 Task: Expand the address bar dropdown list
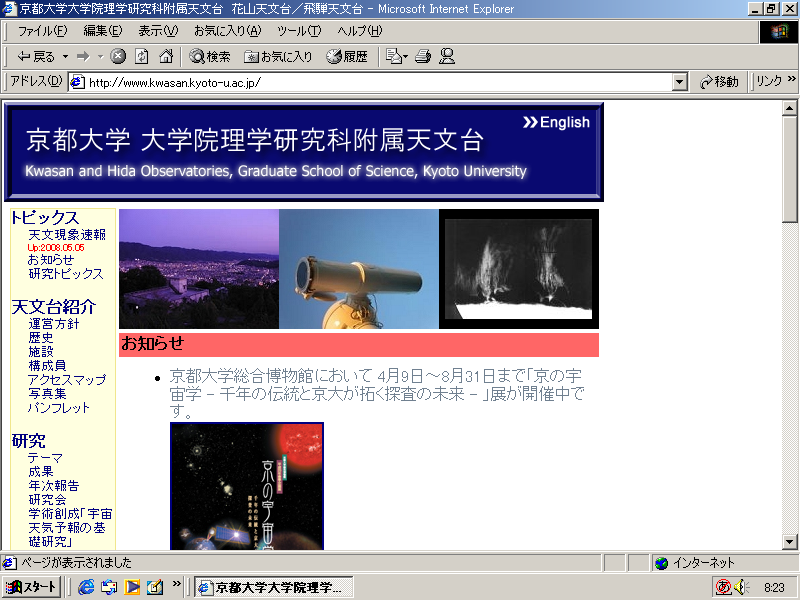(680, 82)
